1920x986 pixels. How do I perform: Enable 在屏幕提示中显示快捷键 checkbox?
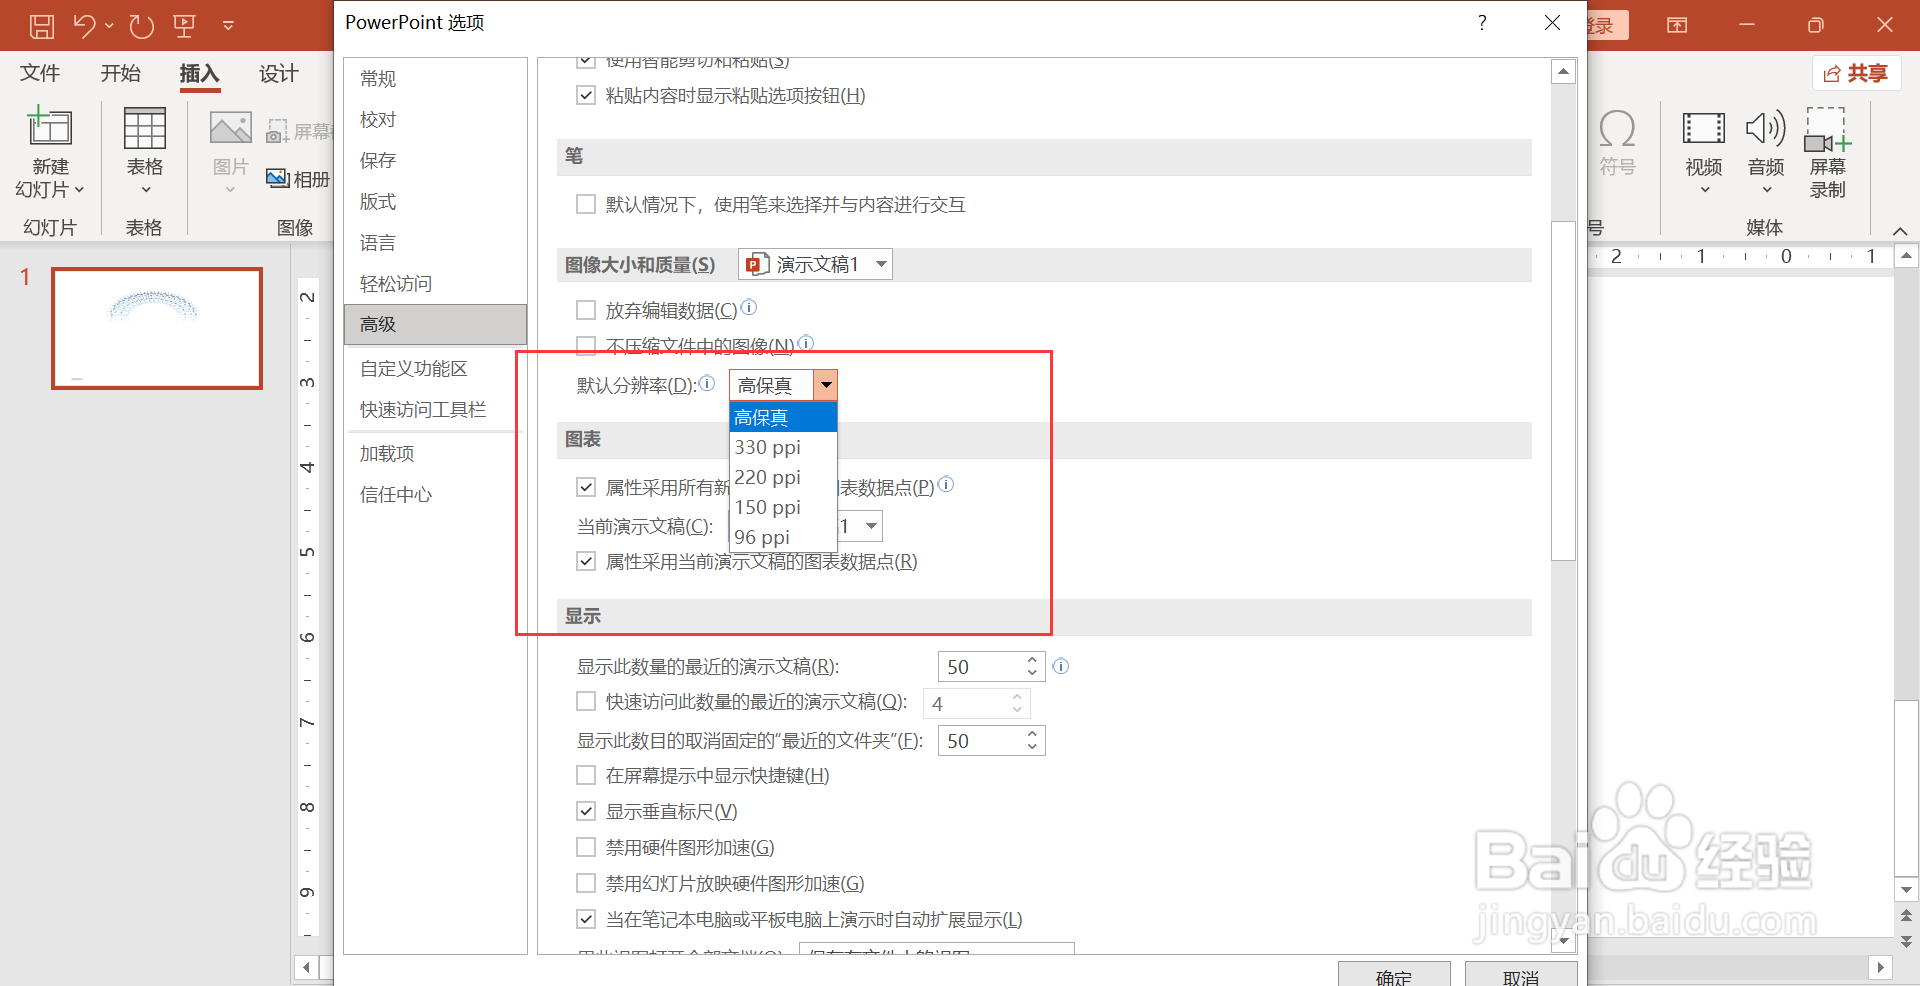(586, 776)
